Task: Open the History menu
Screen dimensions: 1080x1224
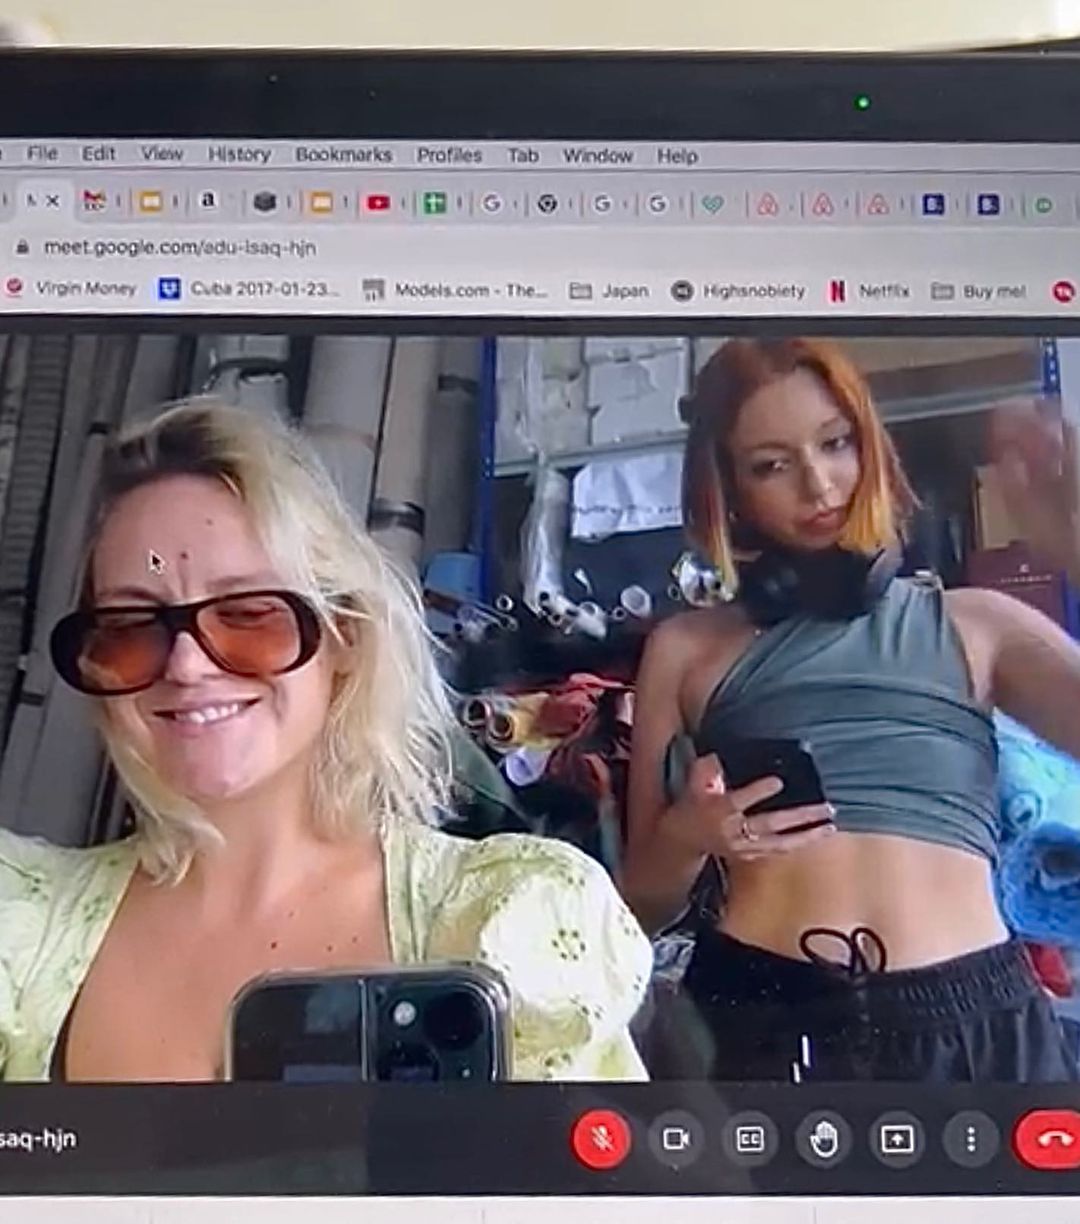Action: point(239,154)
